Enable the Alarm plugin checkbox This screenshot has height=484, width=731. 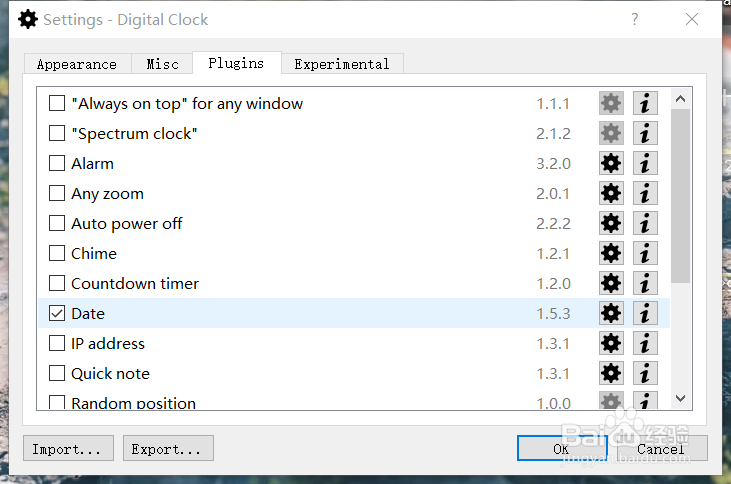pyautogui.click(x=57, y=163)
